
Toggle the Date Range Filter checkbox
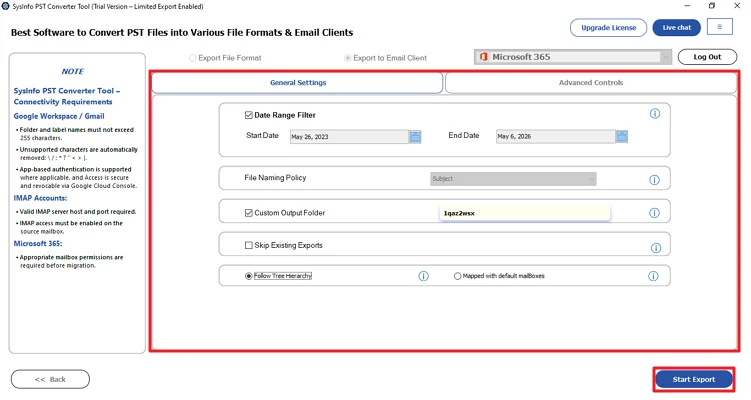click(x=249, y=115)
